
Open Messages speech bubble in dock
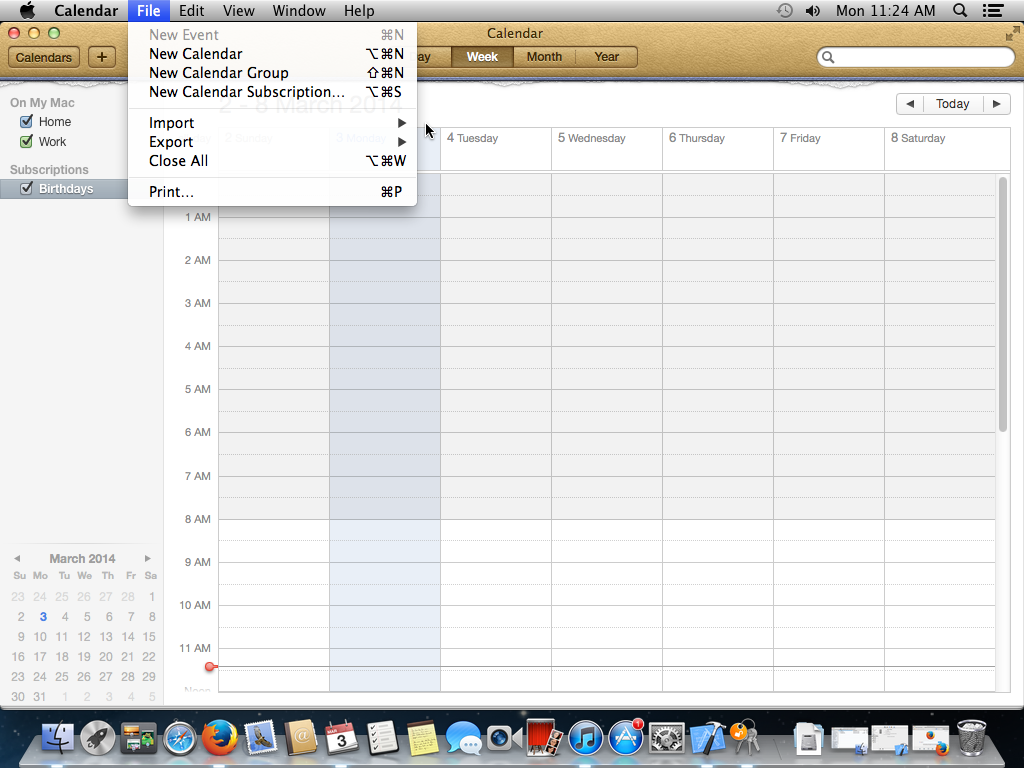click(463, 738)
